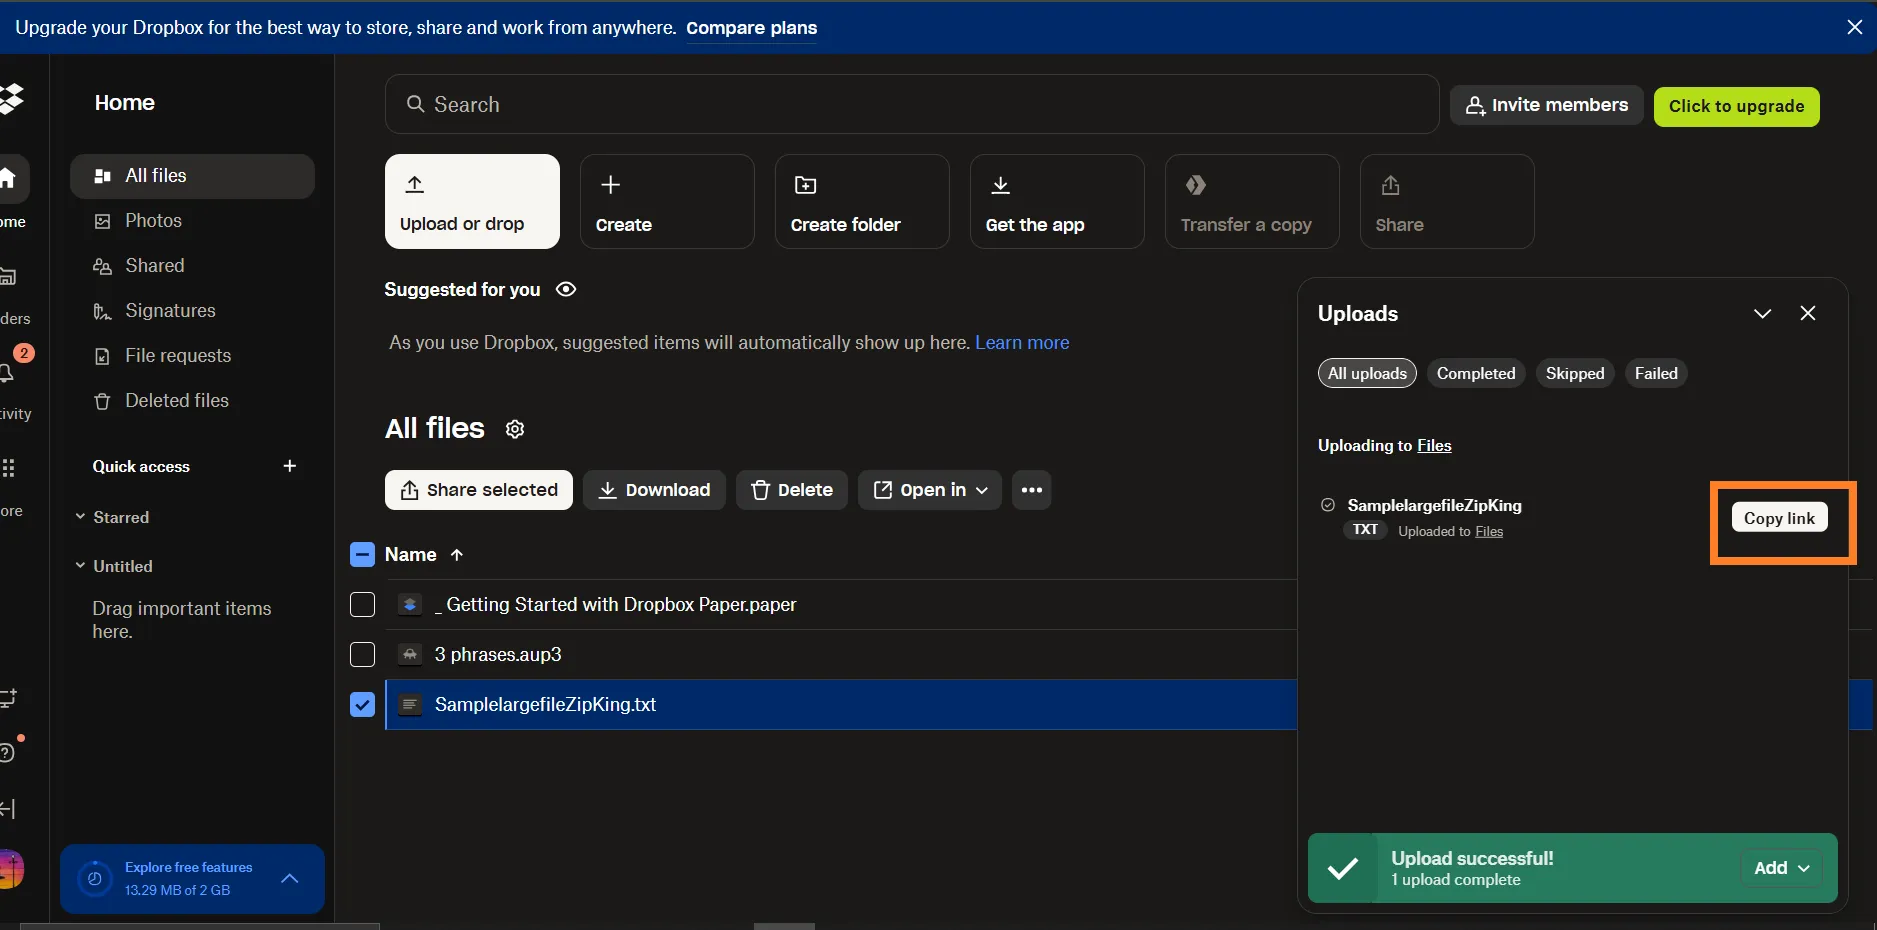
Task: Click the SamplelargefileZipKing.txt file name
Action: [545, 705]
